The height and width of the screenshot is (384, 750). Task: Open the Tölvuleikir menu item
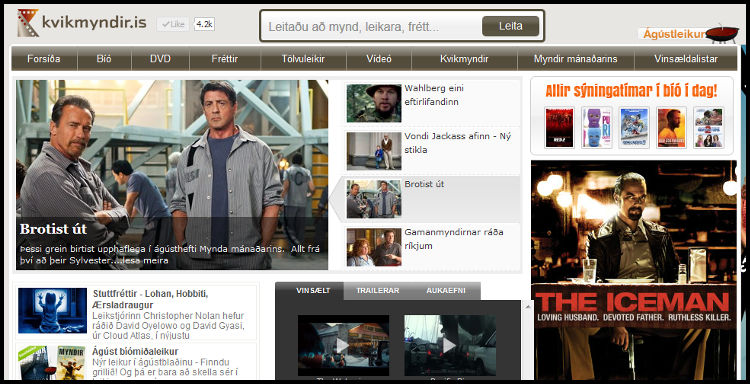tap(303, 59)
